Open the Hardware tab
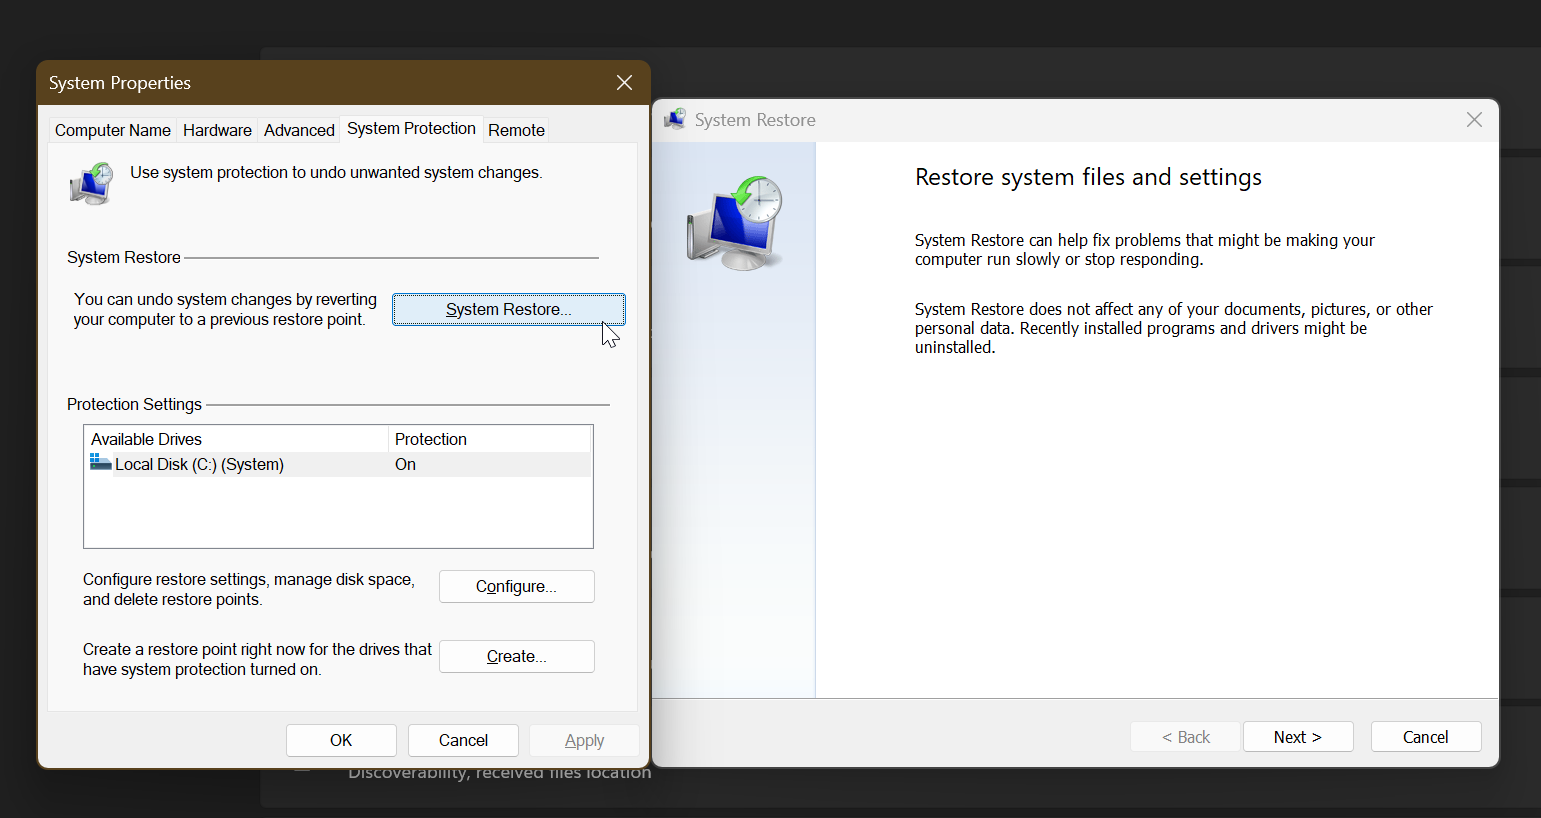The image size is (1541, 818). [217, 130]
